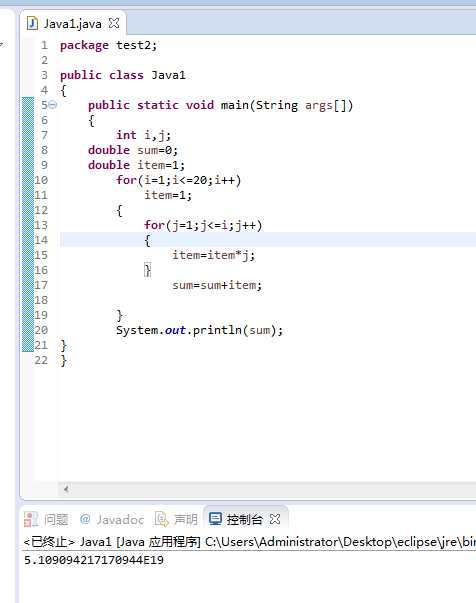Open the 声明 (Declaration) tab
Viewport: 476px width, 603px height.
pos(176,520)
